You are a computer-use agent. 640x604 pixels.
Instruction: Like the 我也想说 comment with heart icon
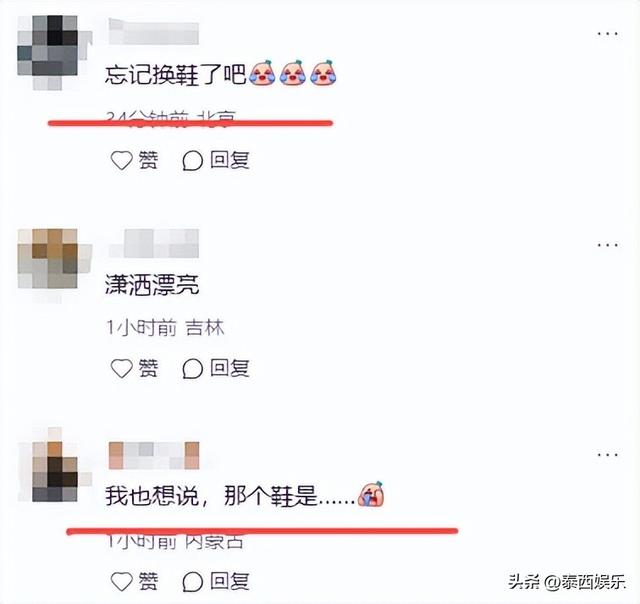point(122,581)
